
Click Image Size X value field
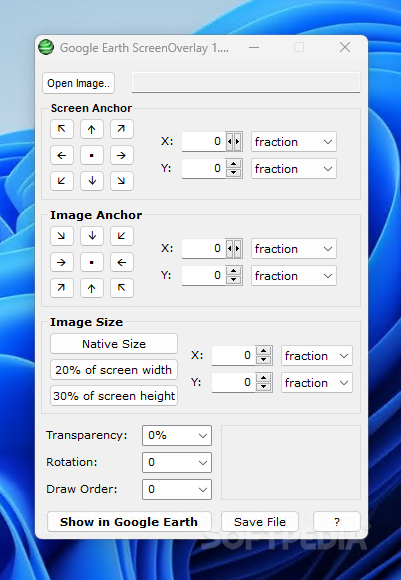233,355
